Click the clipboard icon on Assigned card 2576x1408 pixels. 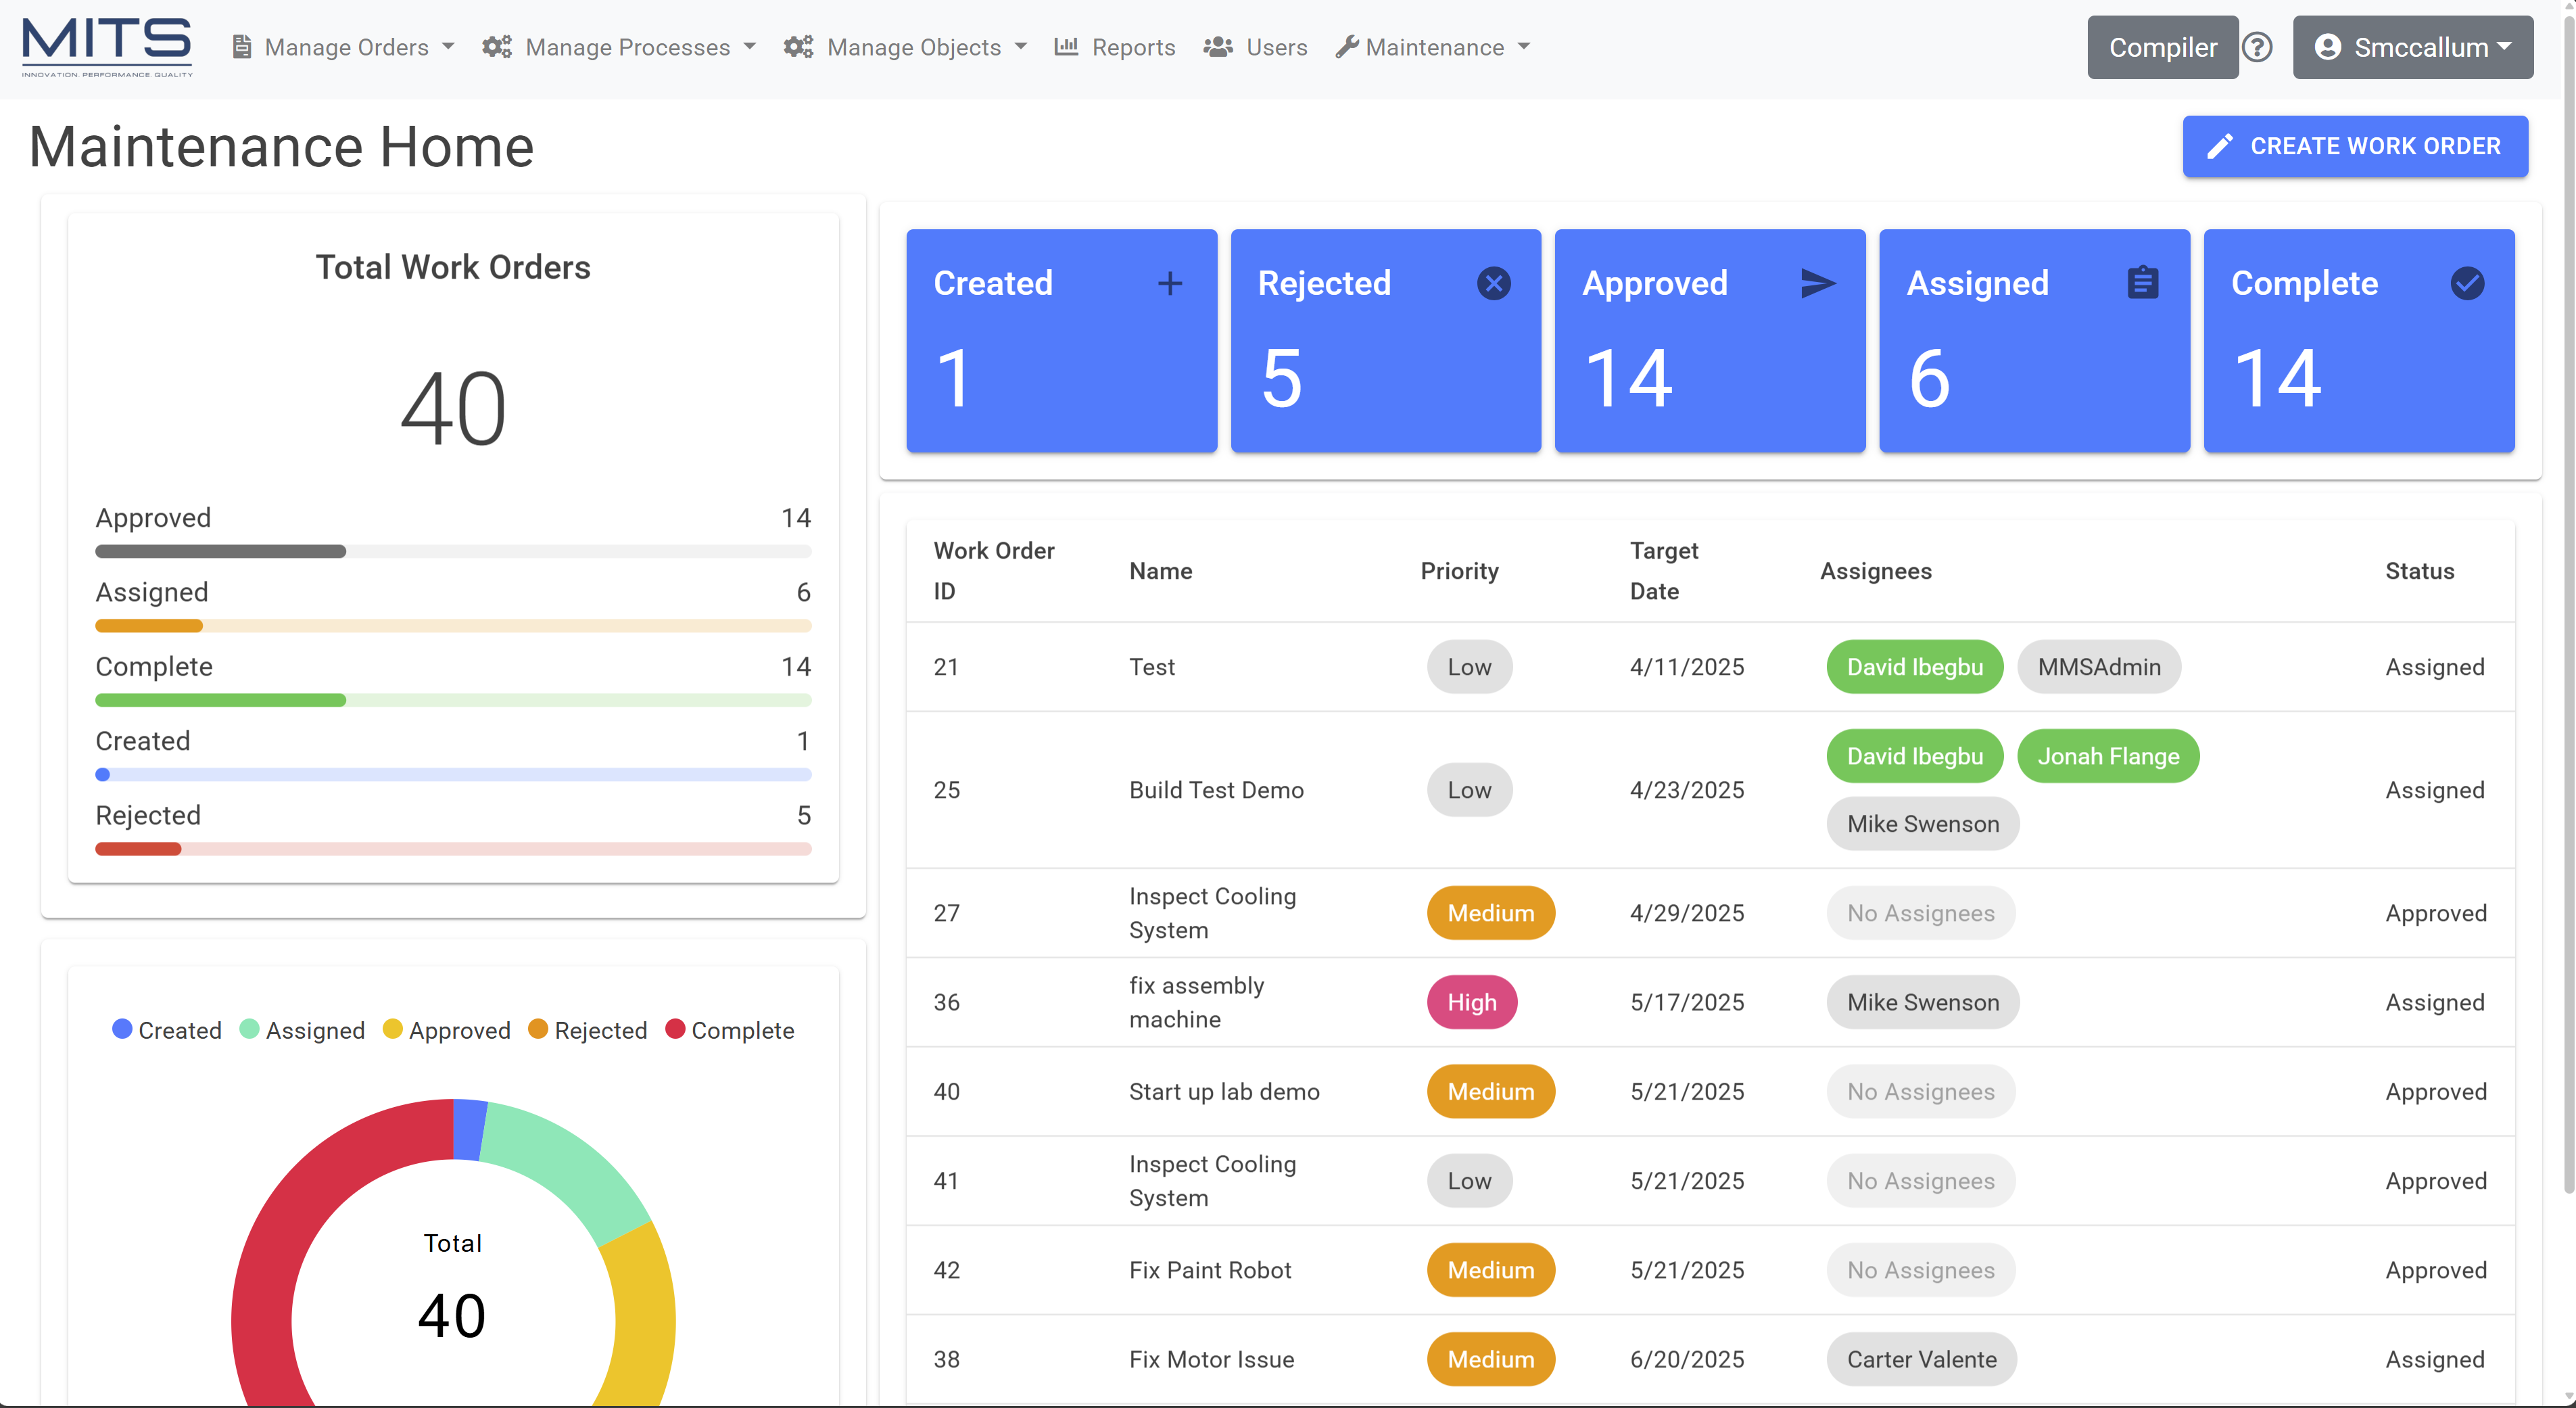2142,284
